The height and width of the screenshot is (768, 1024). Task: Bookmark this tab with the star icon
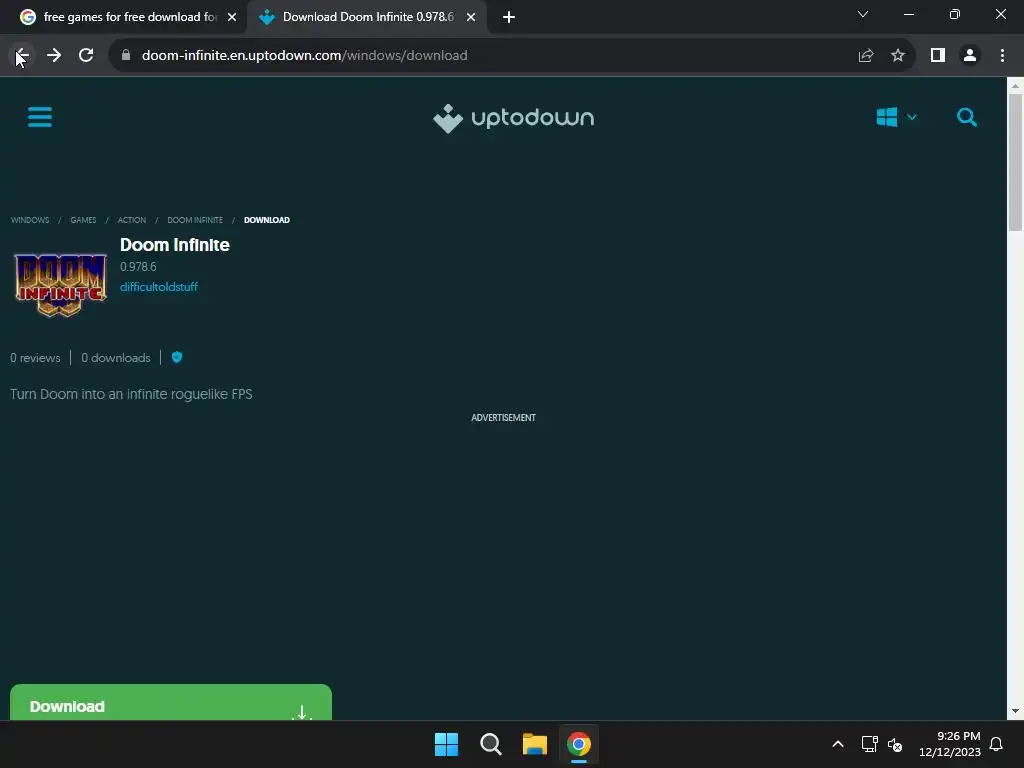[898, 56]
